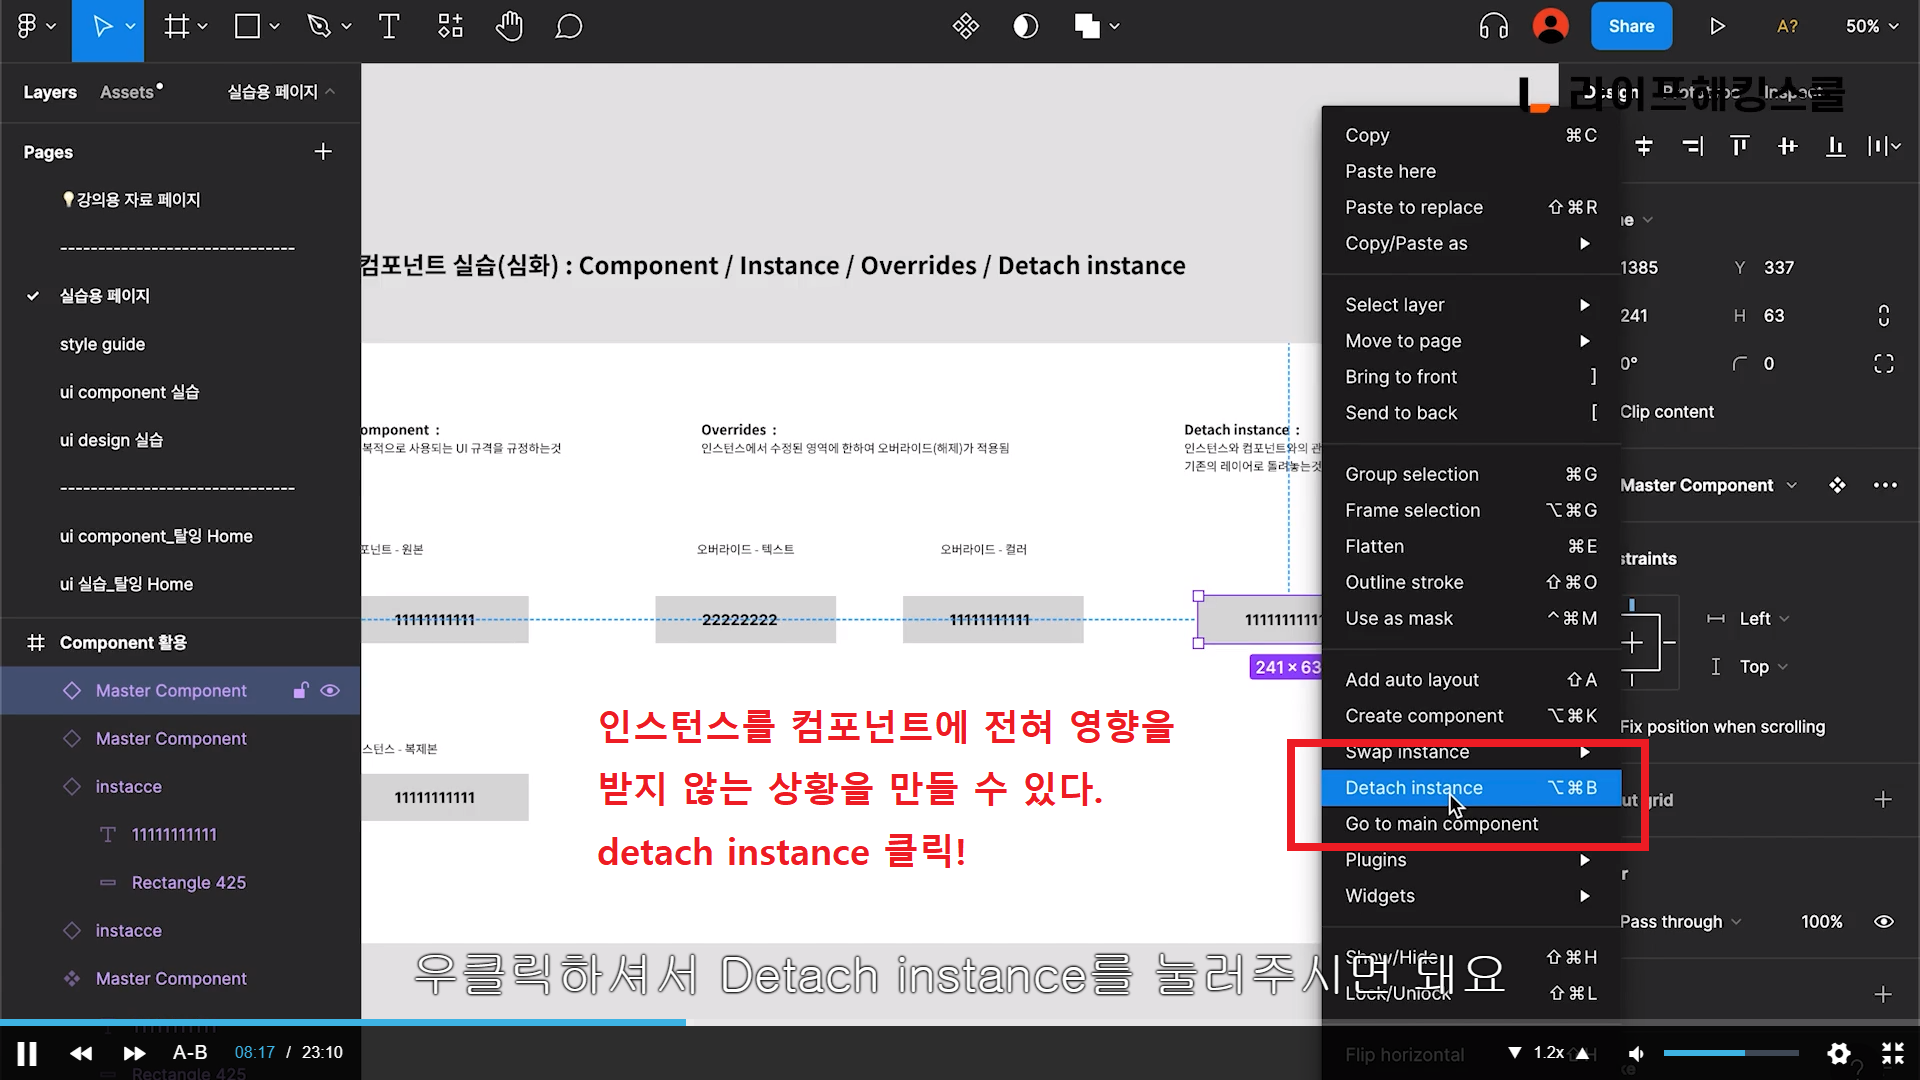The image size is (1920, 1080).
Task: Toggle layer visibility eye next to 100%
Action: pos(1883,922)
